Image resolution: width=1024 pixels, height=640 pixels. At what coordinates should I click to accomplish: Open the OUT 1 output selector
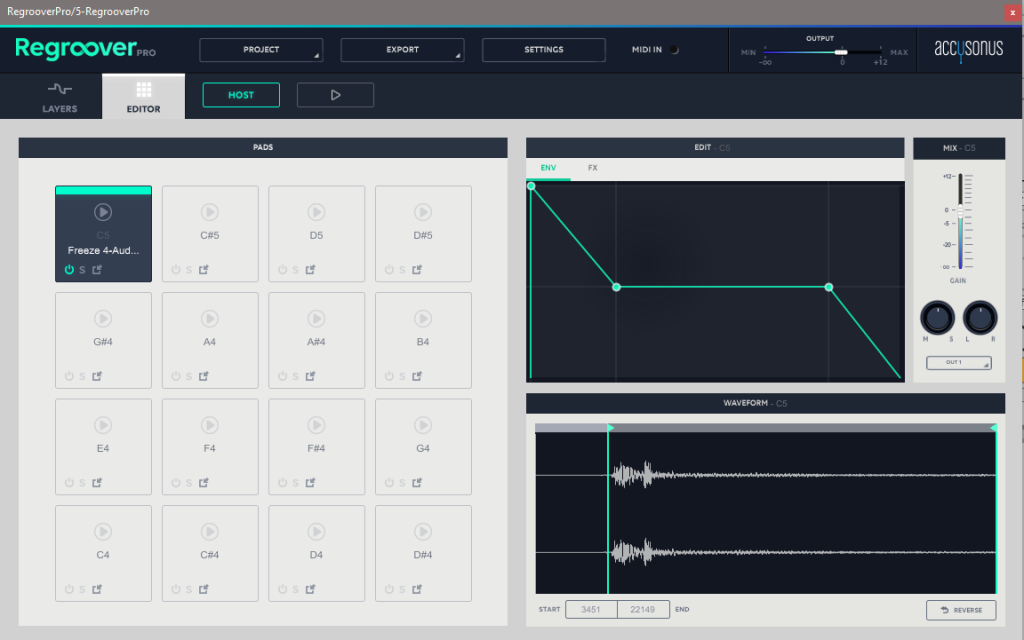[x=958, y=363]
